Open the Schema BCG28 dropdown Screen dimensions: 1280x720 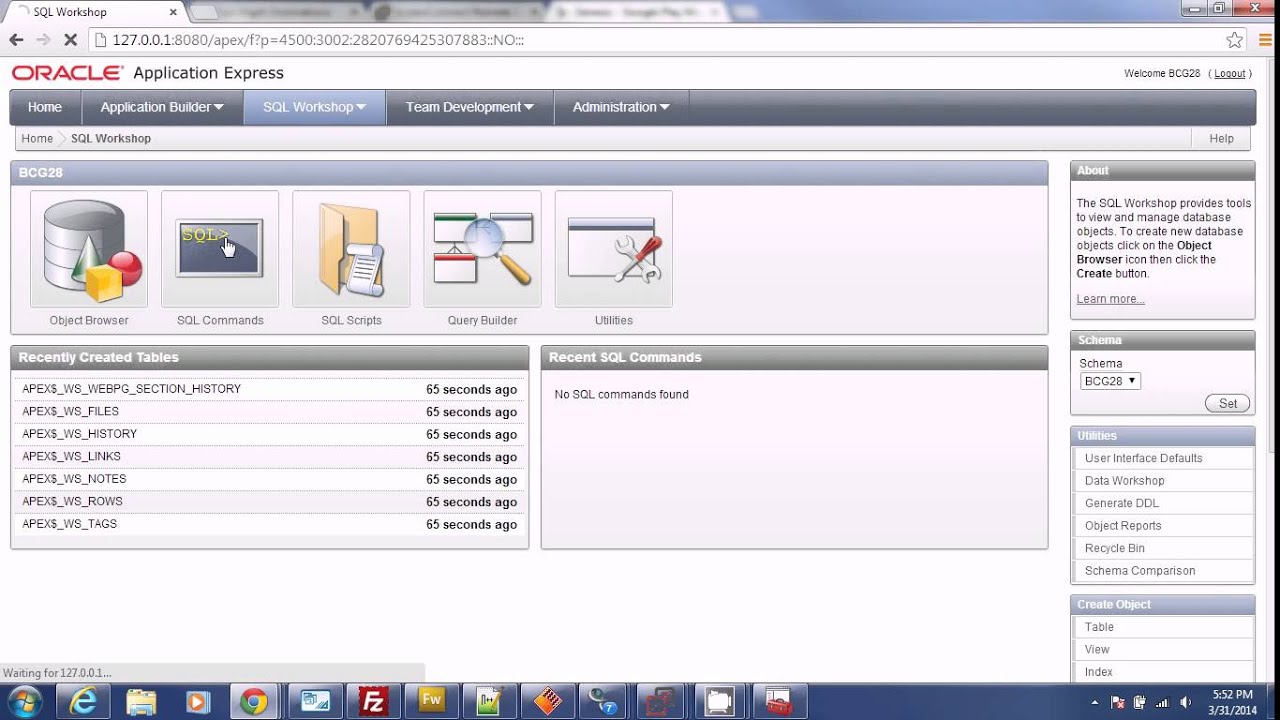coord(1110,381)
